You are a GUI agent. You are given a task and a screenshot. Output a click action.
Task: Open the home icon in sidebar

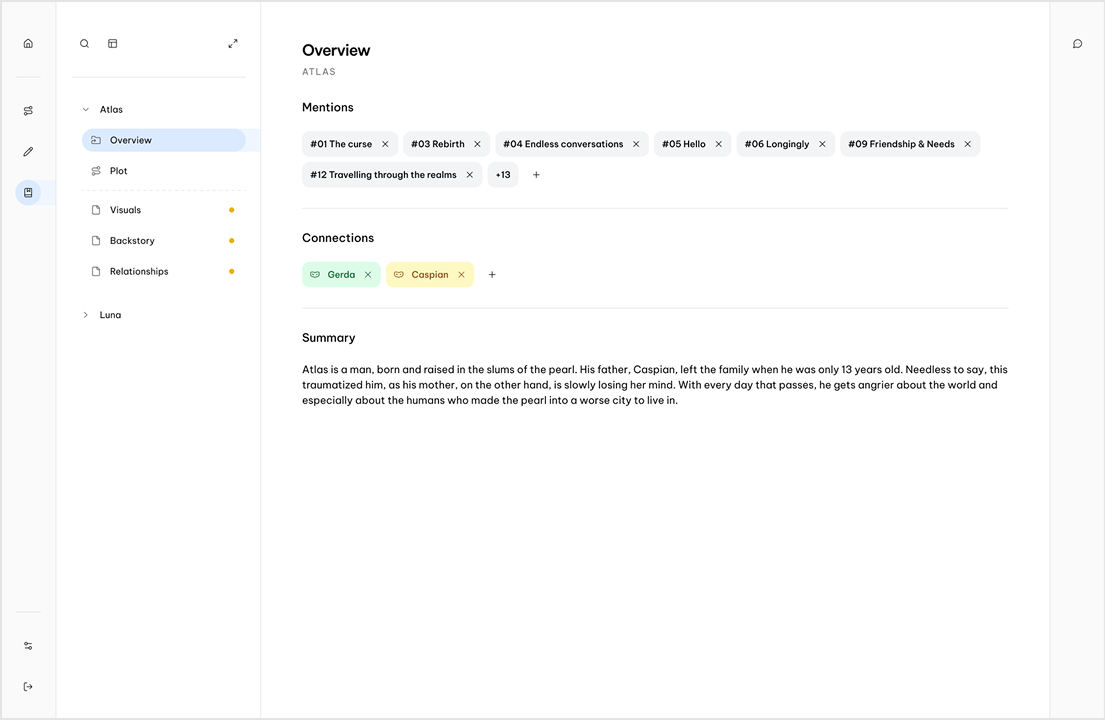pyautogui.click(x=28, y=44)
